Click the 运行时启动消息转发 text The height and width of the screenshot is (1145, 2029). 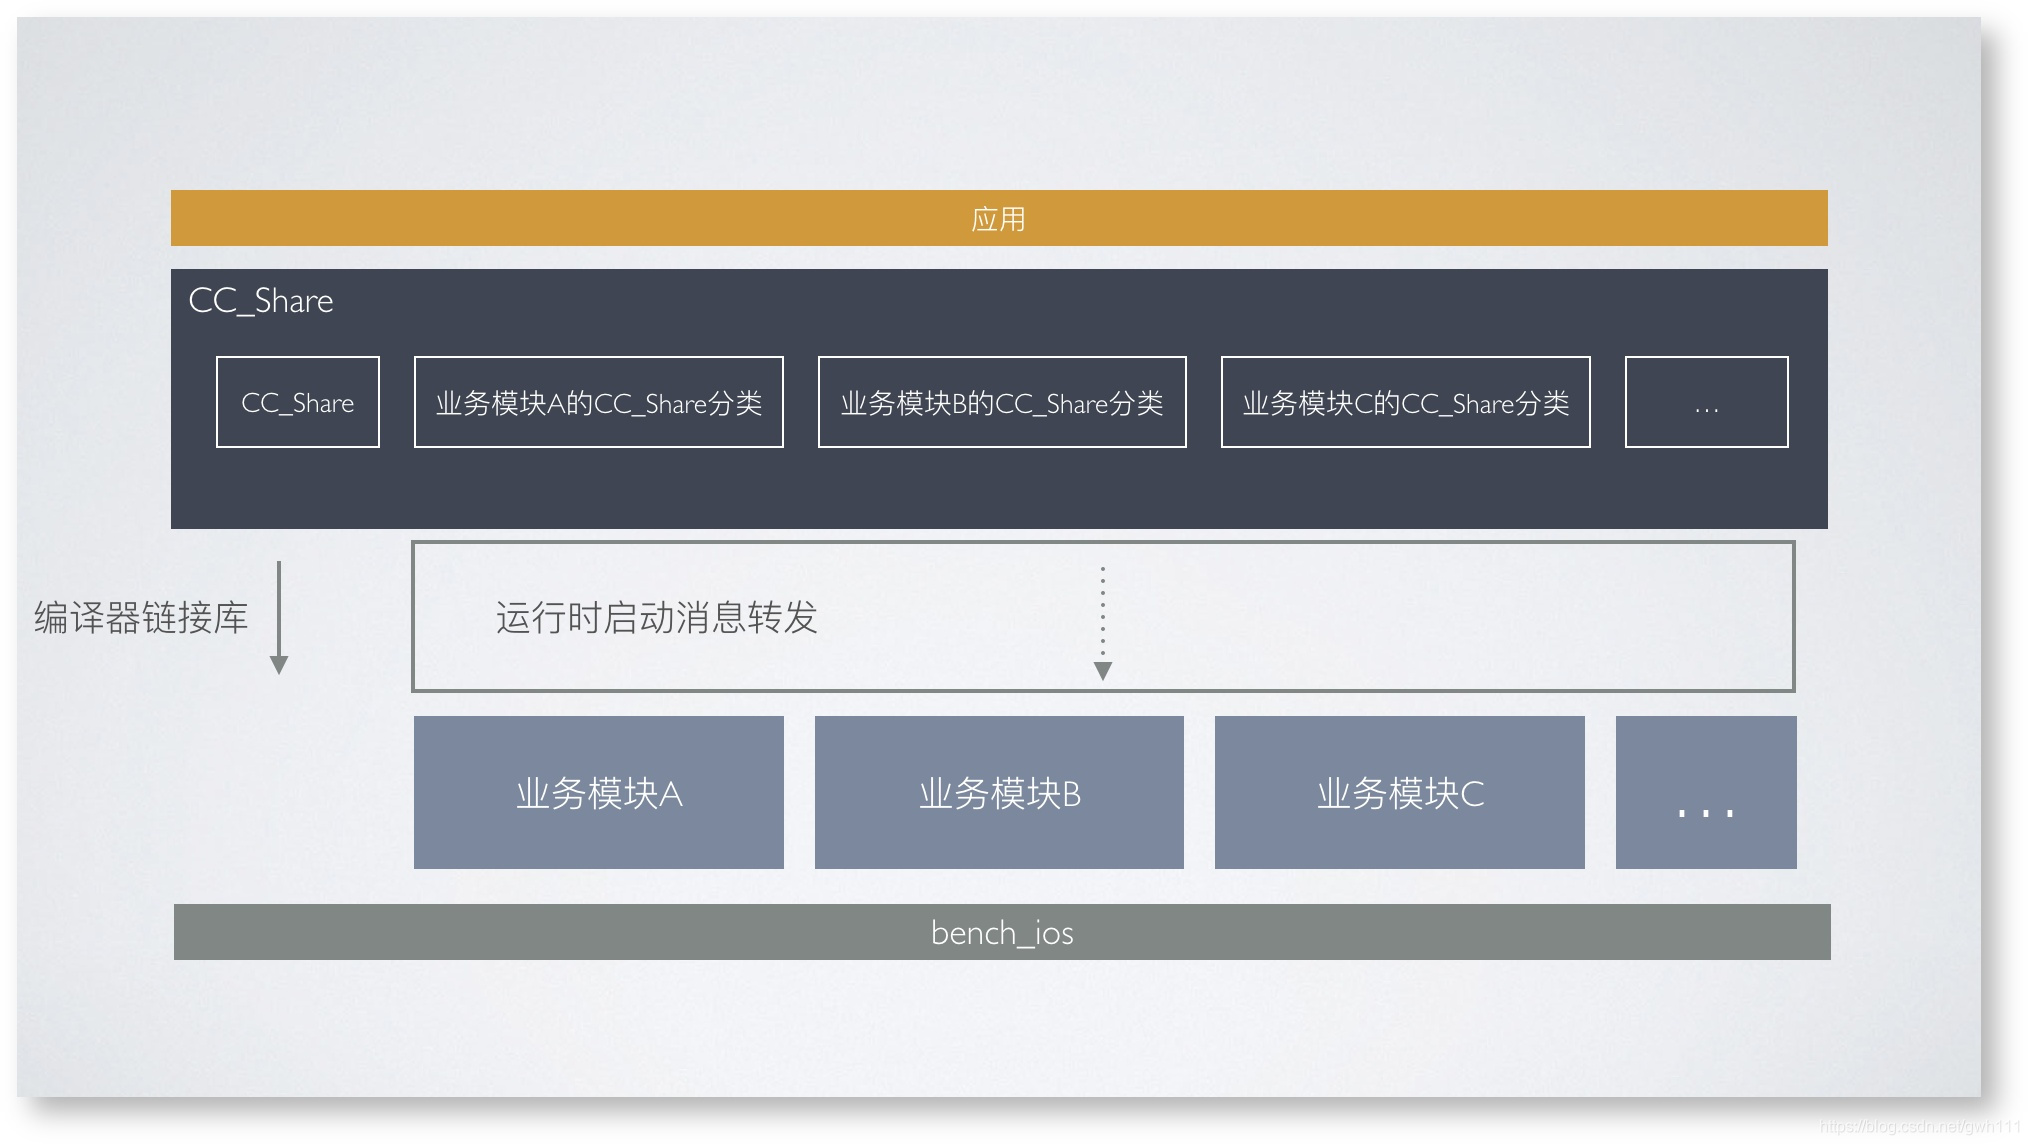(x=656, y=617)
